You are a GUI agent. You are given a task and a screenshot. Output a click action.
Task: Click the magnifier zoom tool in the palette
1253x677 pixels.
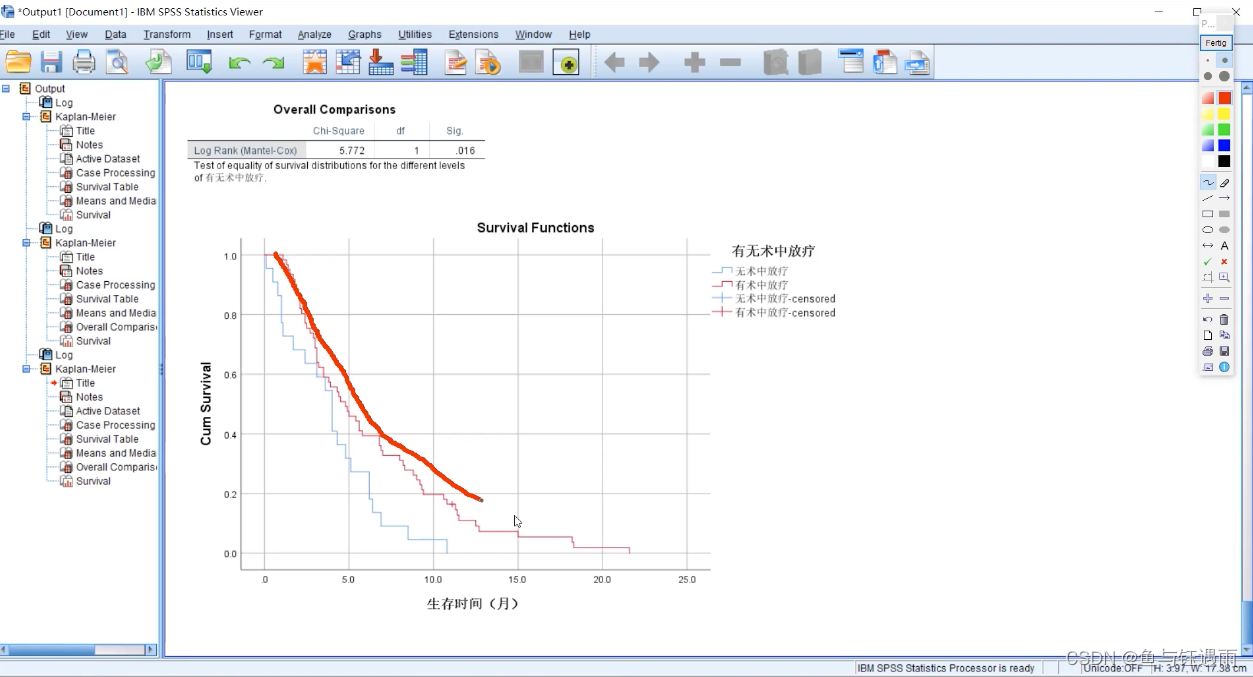(1224, 277)
